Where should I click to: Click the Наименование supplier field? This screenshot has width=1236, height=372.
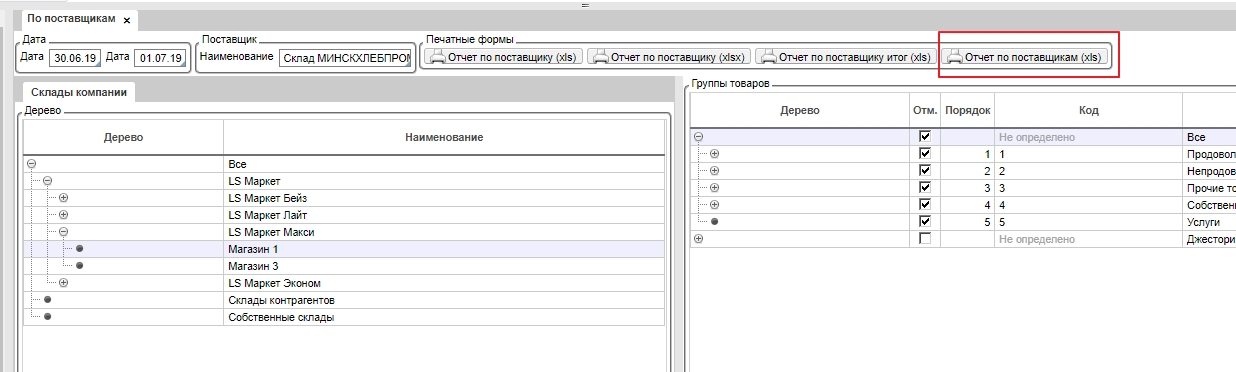[345, 59]
